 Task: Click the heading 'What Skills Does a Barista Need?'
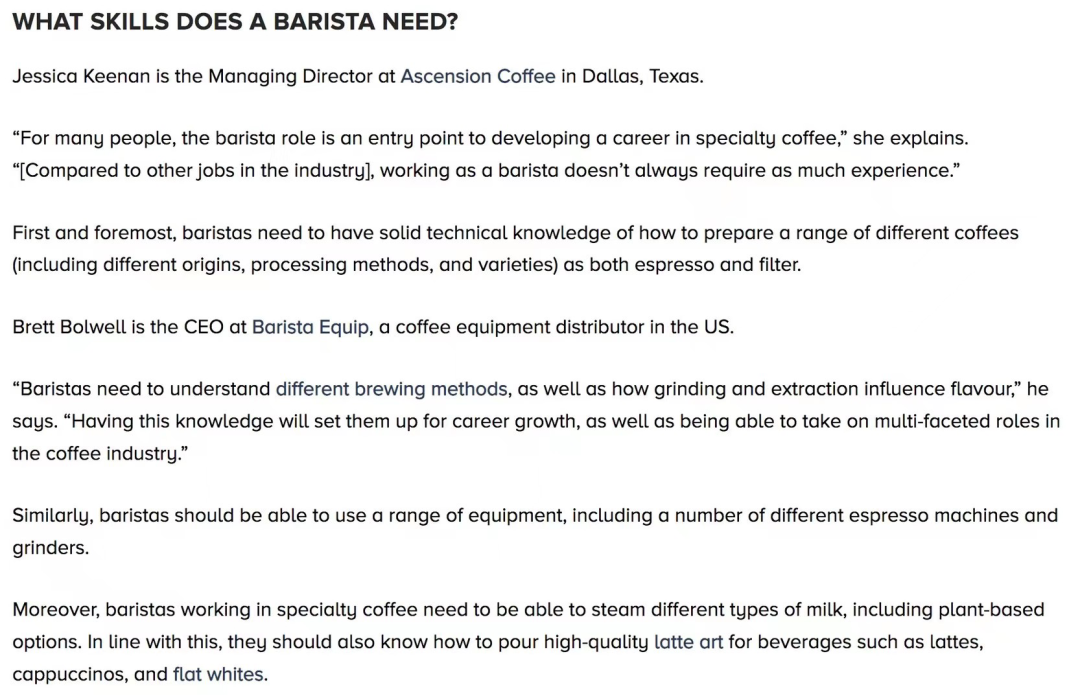pos(235,22)
